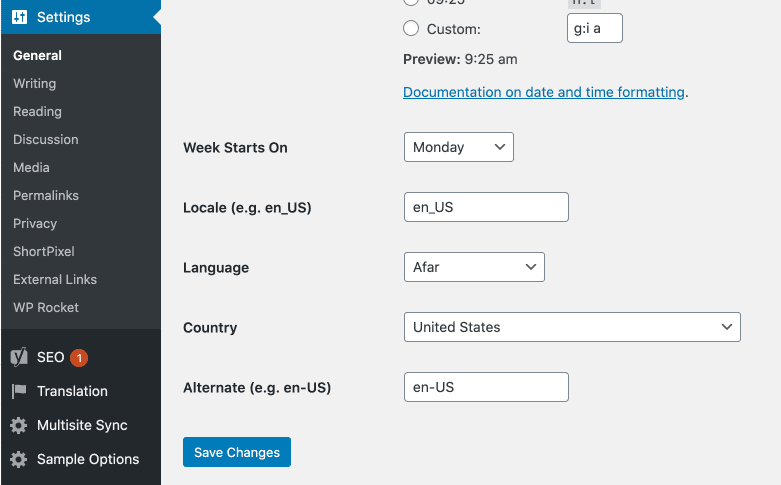Click the Yoast SEO icon
Image resolution: width=781 pixels, height=485 pixels.
(x=19, y=357)
